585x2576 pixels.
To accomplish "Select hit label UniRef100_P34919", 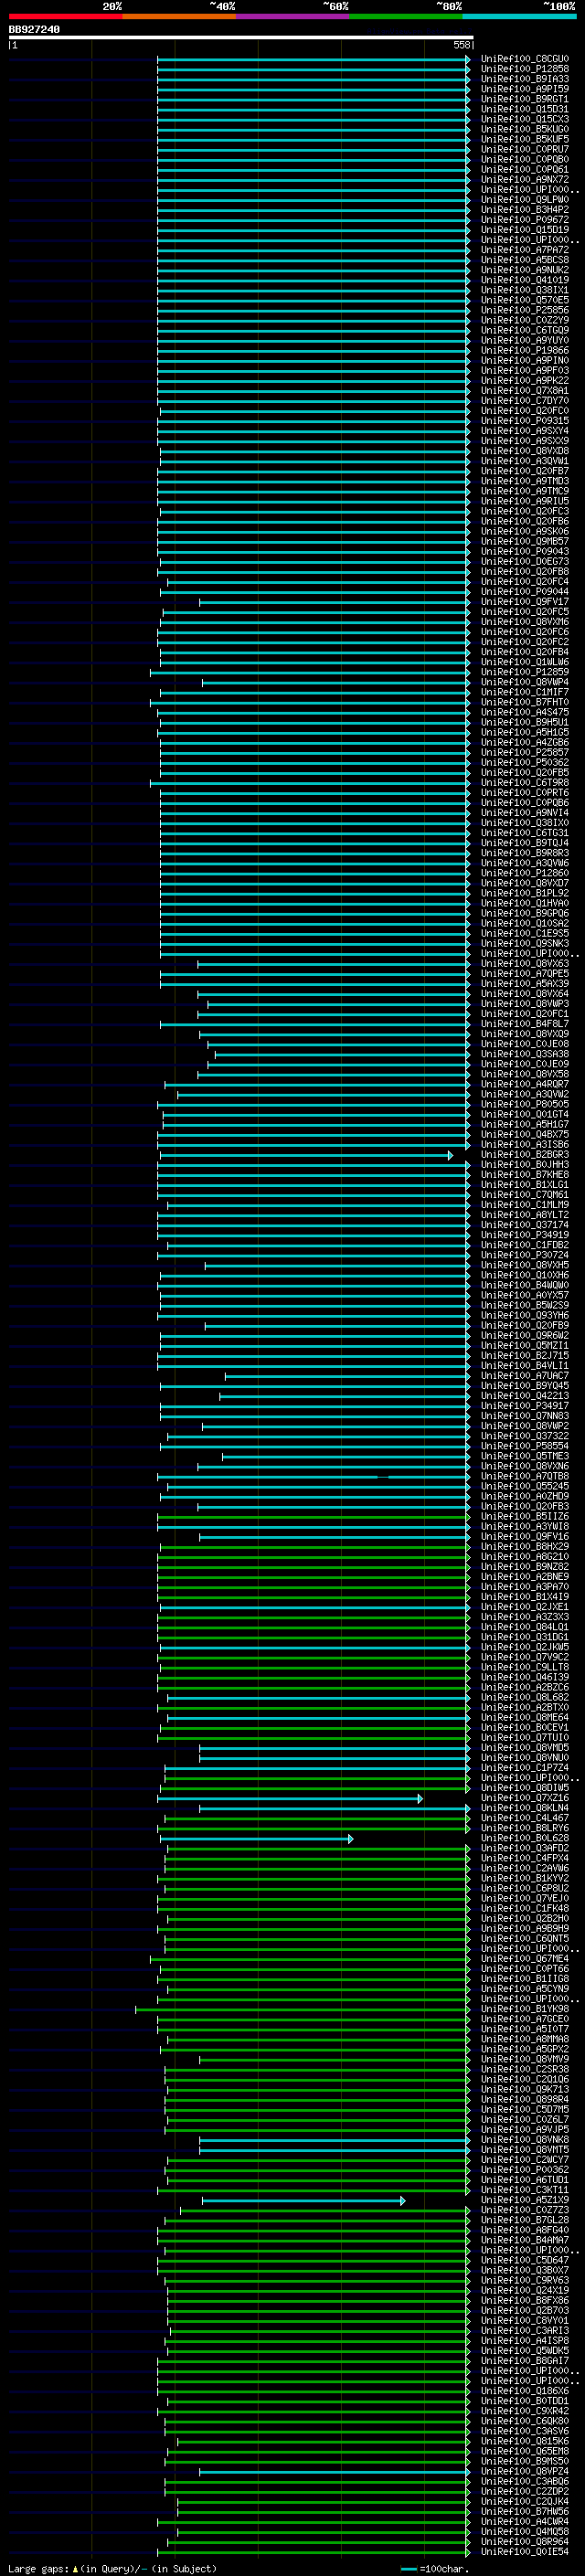I will [525, 1235].
